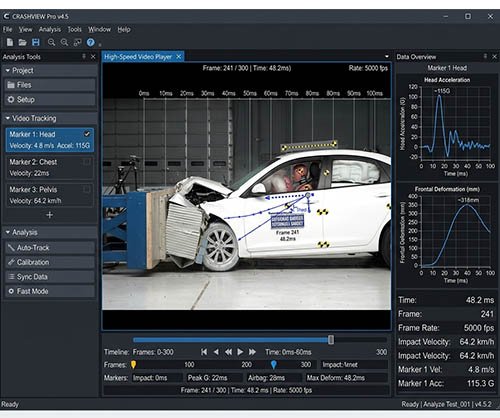The height and width of the screenshot is (418, 500).
Task: Uncheck the Marker 1: Head checkbox
Action: click(x=87, y=134)
